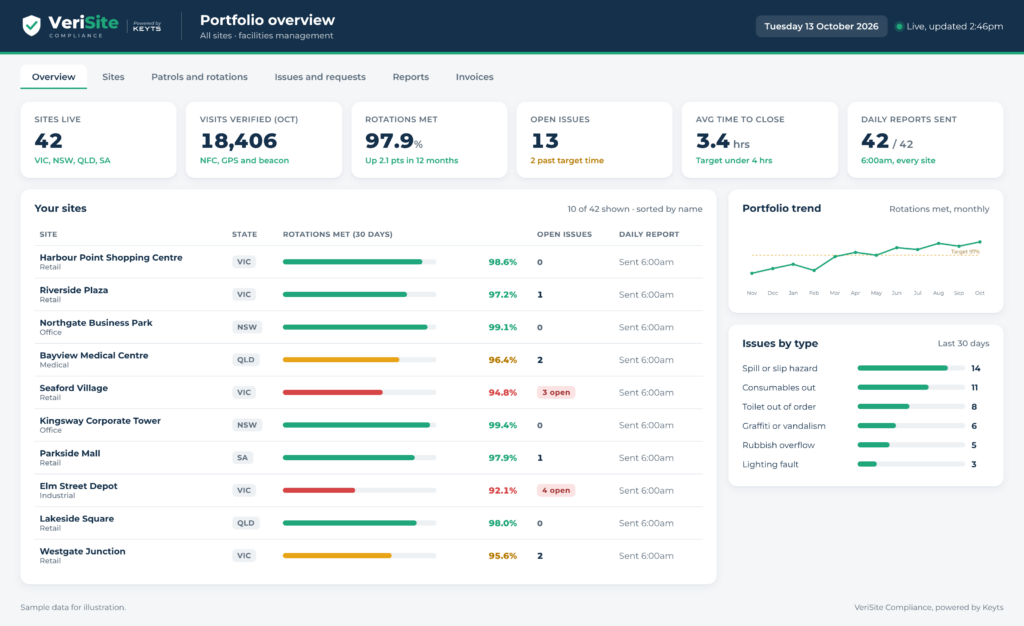Viewport: 1024px width, 626px height.
Task: Select the Parkside Mall site
Action: click(x=368, y=458)
